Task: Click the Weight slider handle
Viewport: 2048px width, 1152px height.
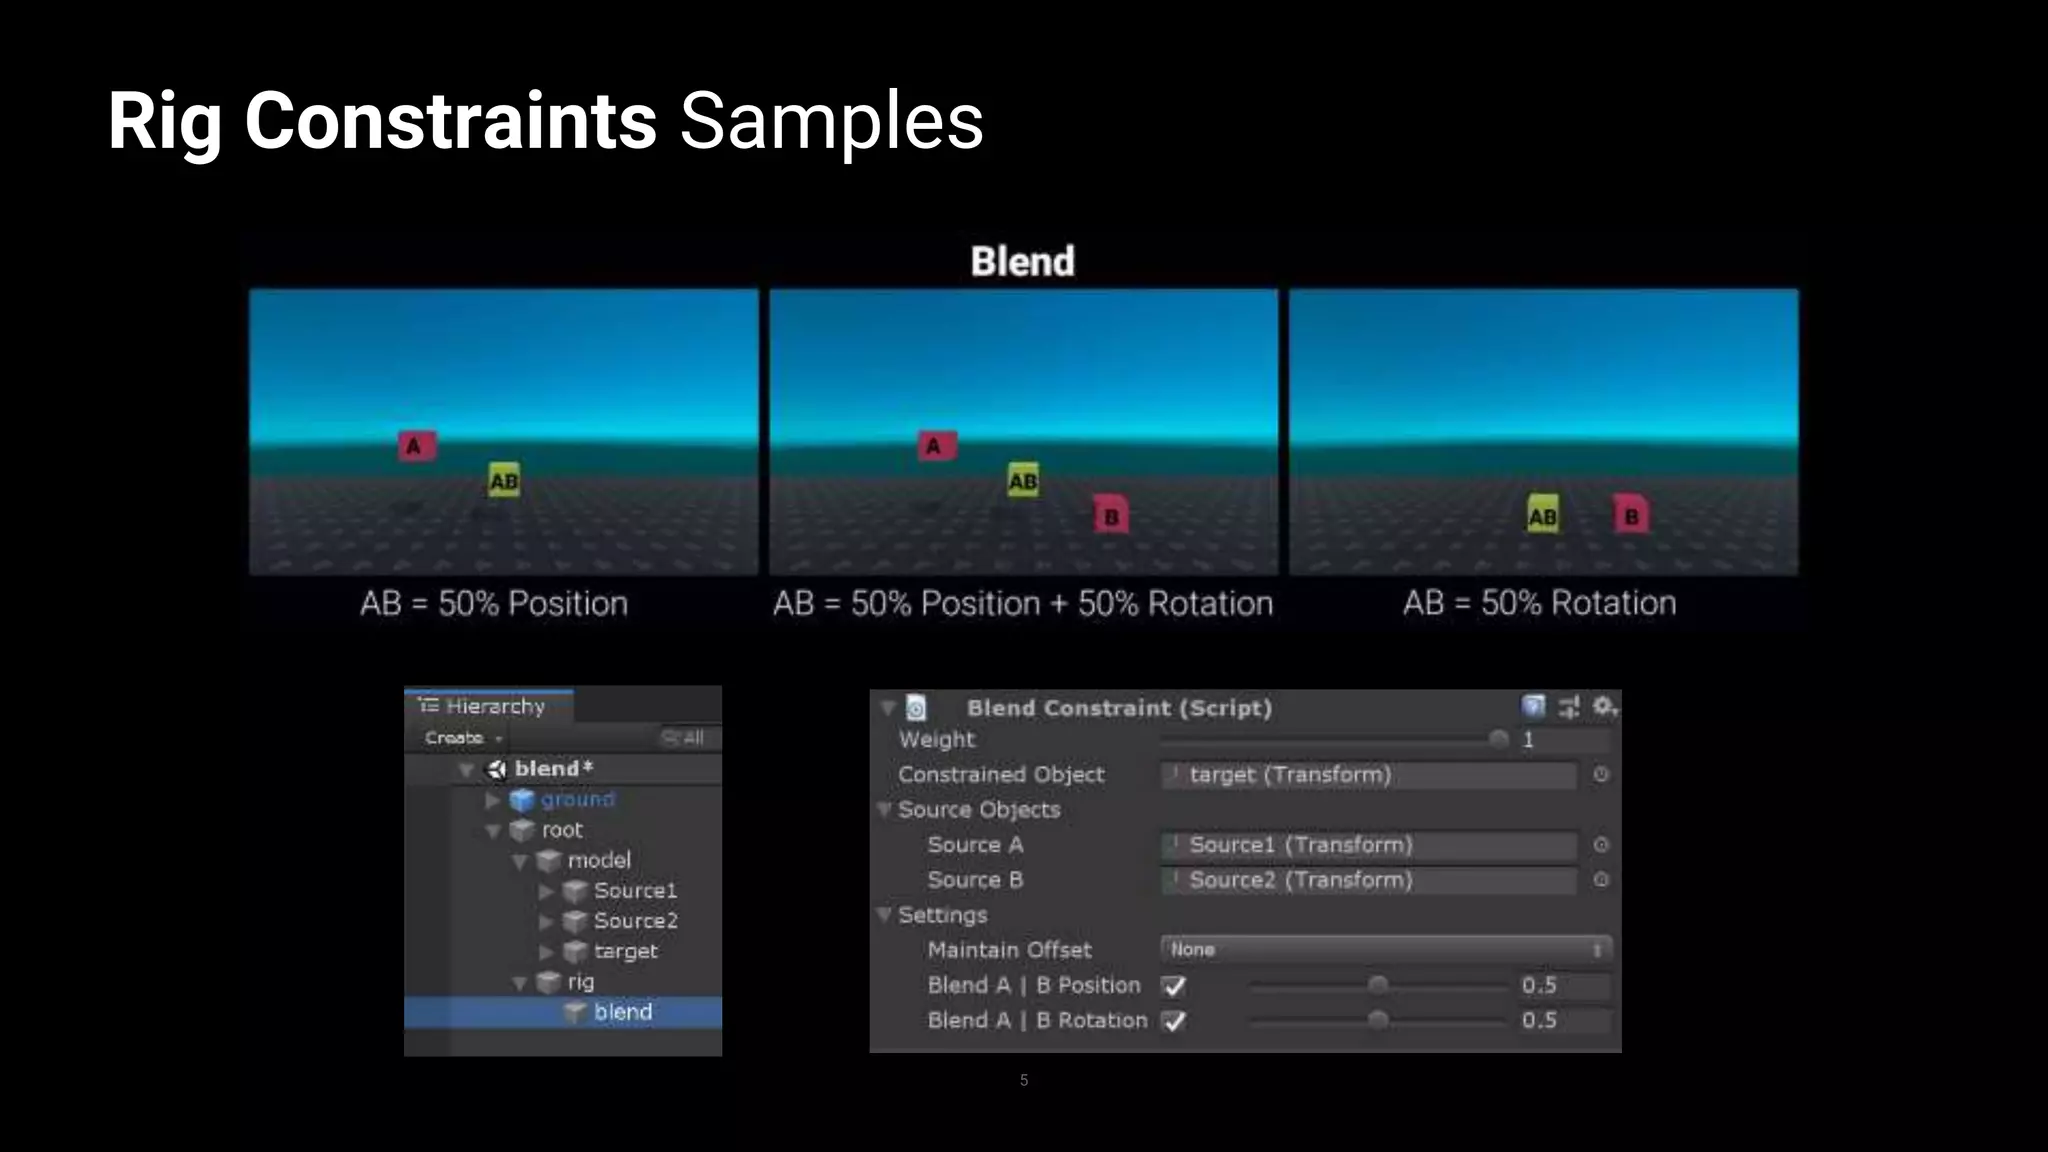Action: (x=1498, y=739)
